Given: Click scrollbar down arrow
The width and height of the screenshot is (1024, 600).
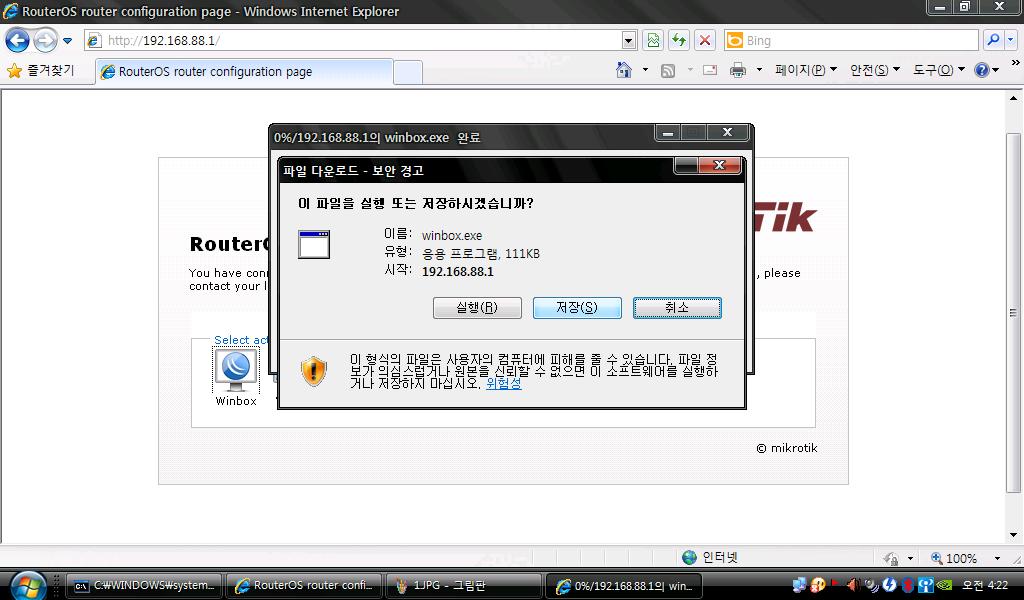Looking at the screenshot, I should (x=1013, y=535).
